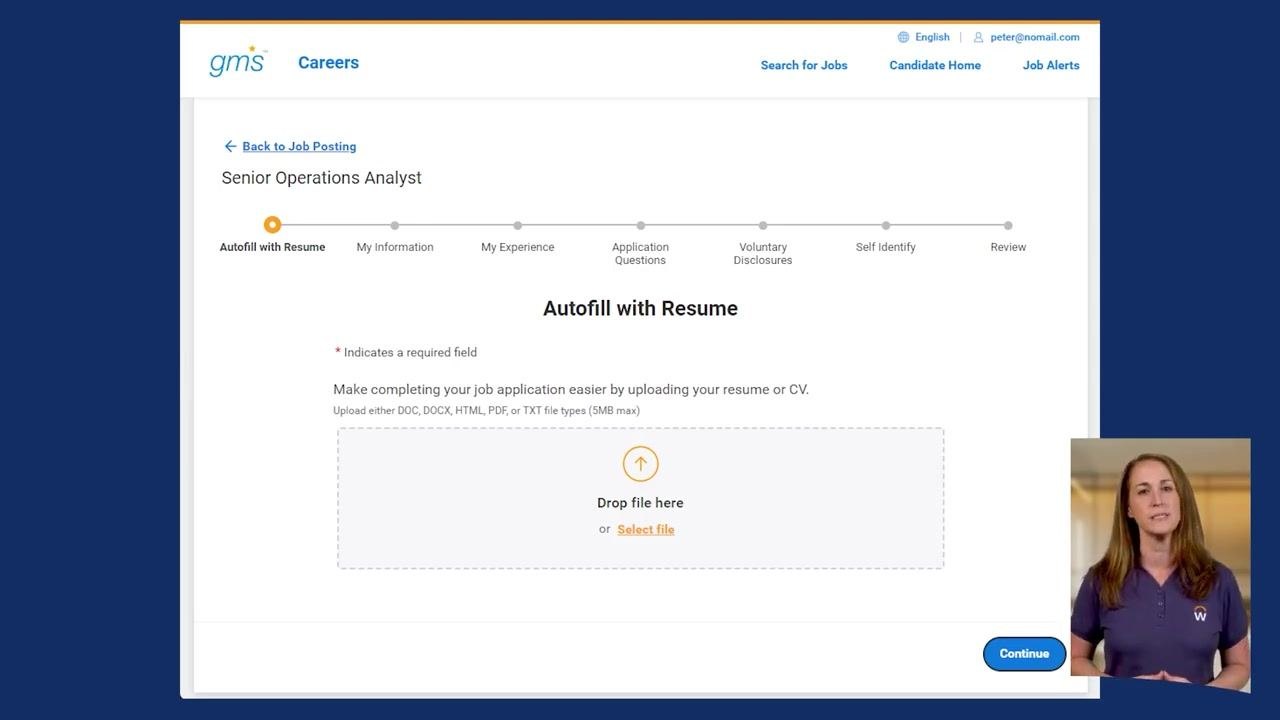
Task: Jump to the Self Identify step
Action: click(886, 236)
